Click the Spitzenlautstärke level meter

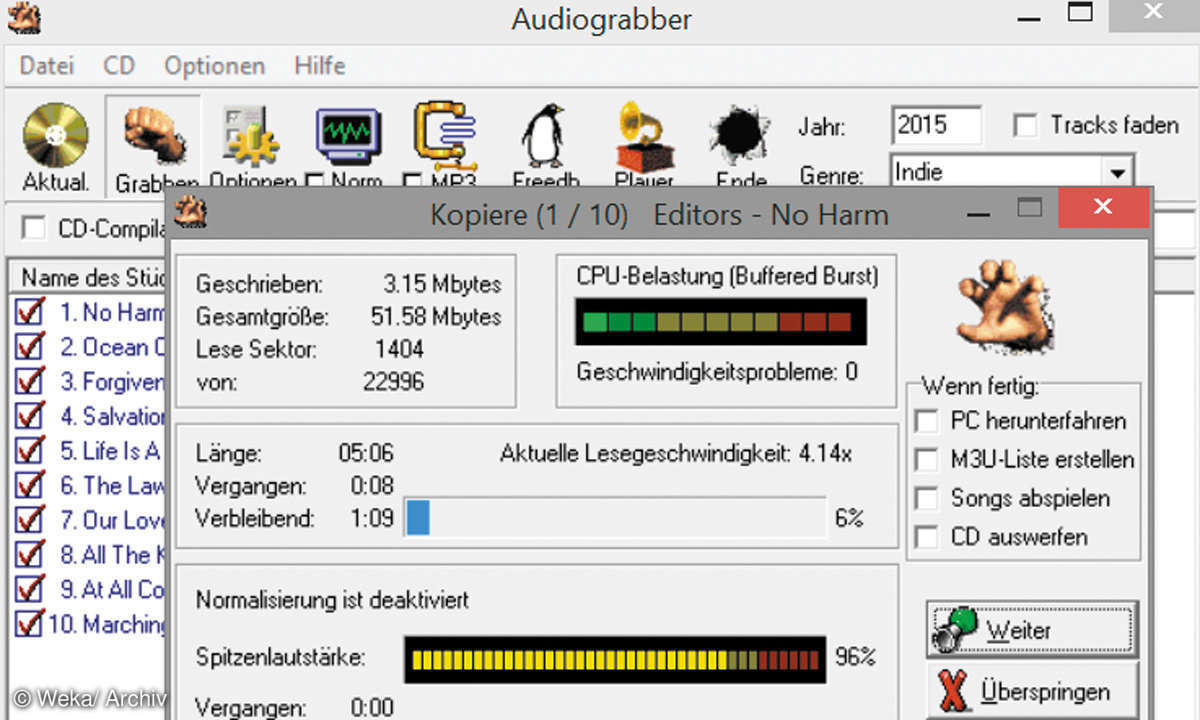coord(615,659)
